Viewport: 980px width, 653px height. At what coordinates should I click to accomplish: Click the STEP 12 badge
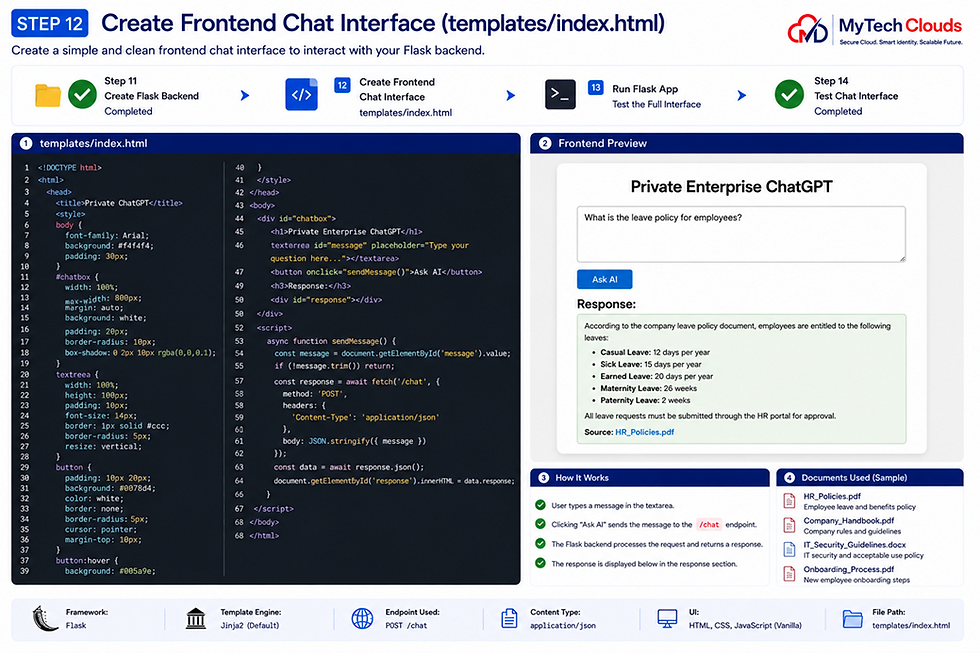49,24
